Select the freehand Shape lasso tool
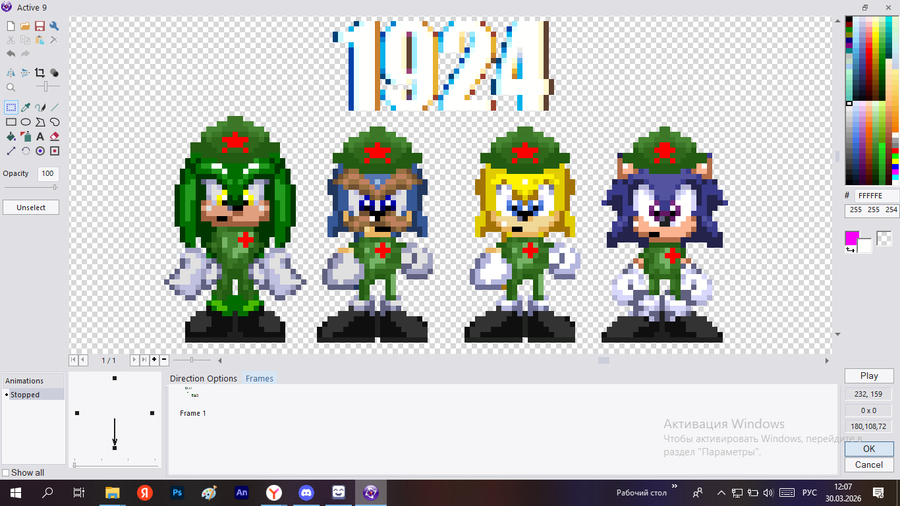 55,122
